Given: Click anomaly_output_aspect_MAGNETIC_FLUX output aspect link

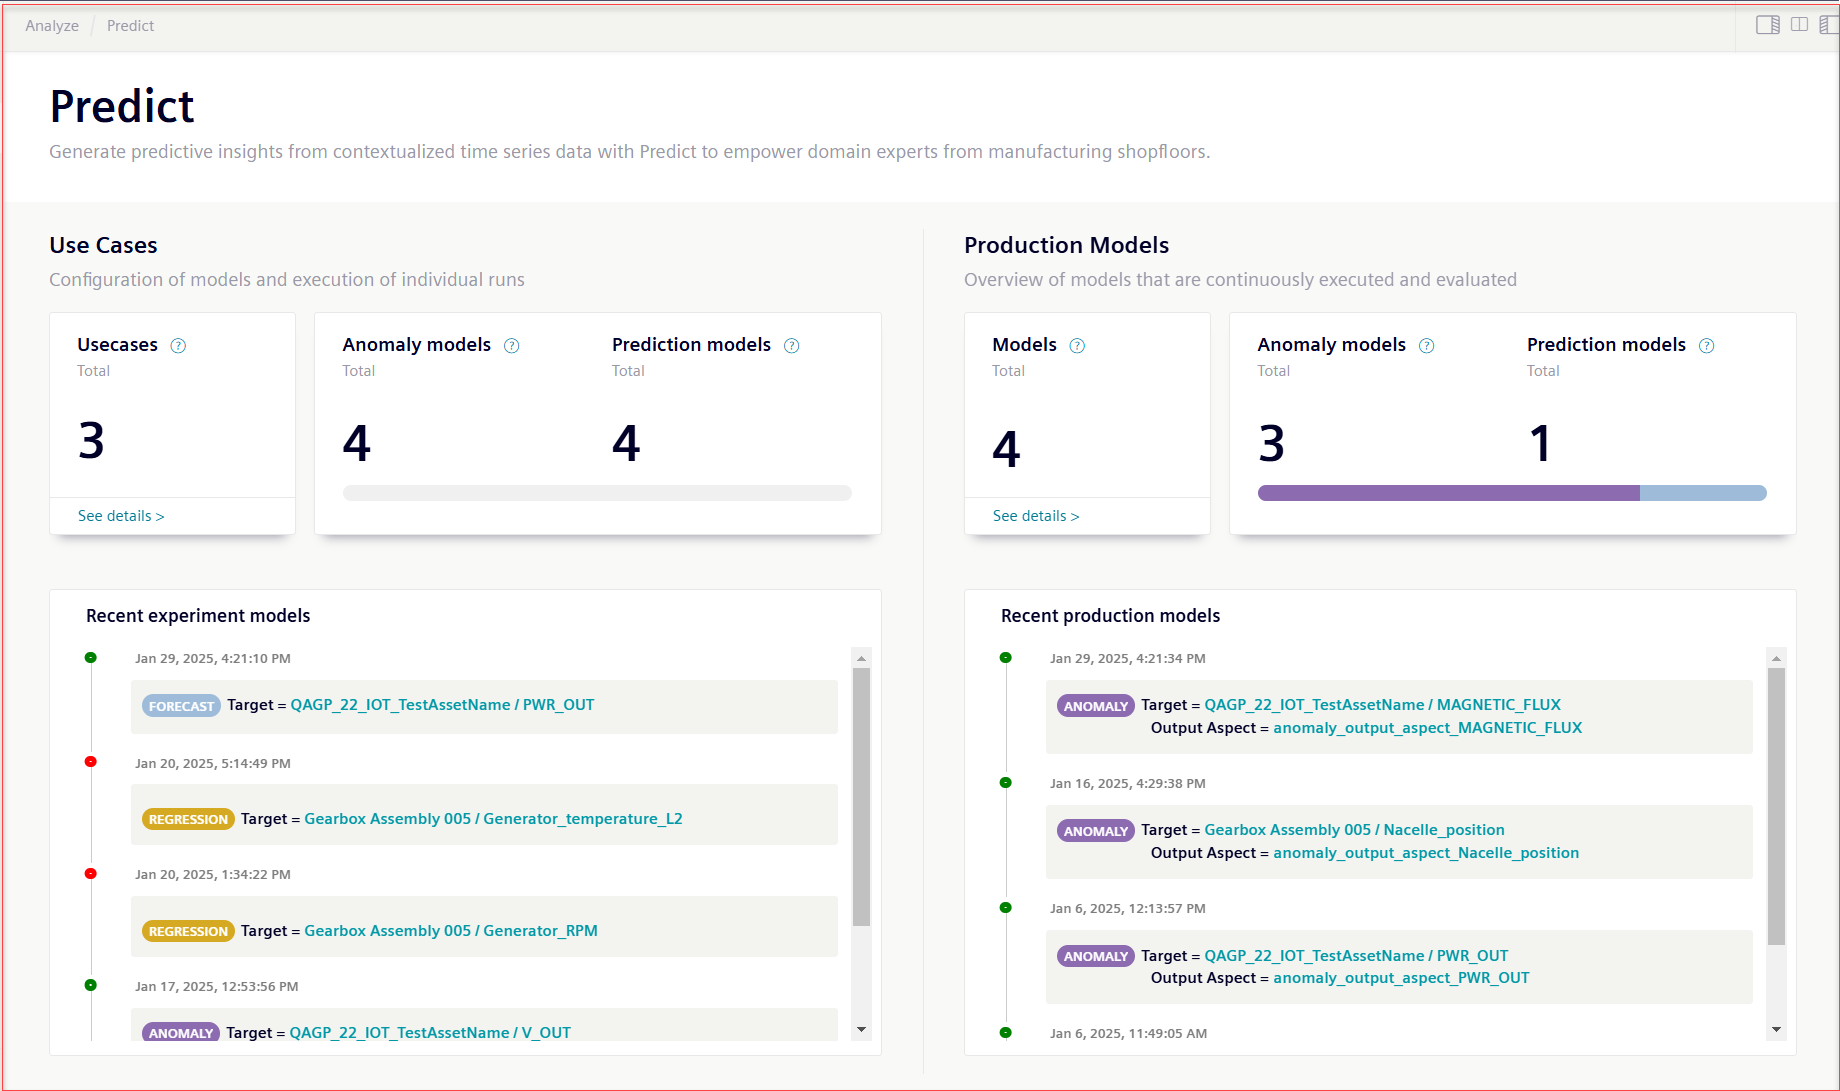Looking at the screenshot, I should (1427, 728).
